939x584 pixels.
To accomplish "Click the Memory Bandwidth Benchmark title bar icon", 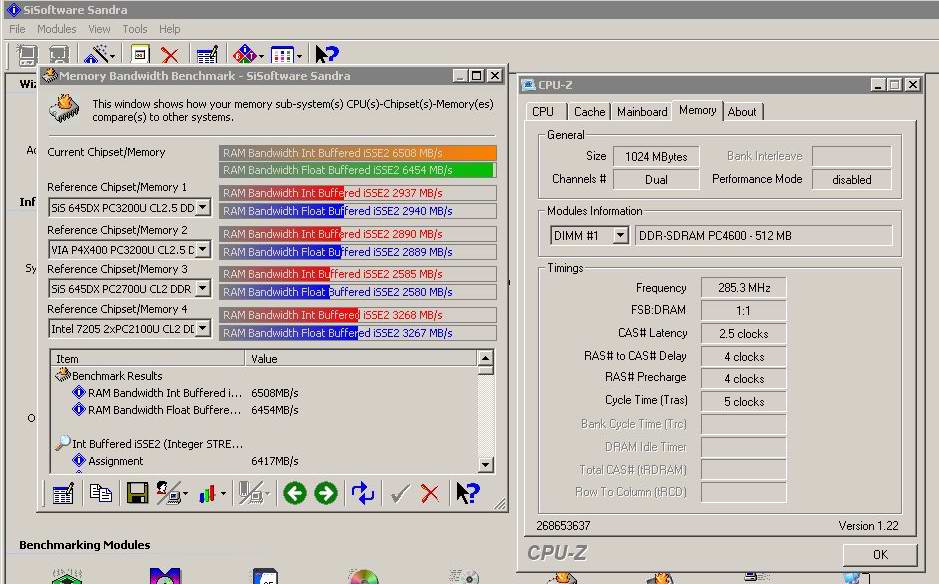I will point(50,75).
